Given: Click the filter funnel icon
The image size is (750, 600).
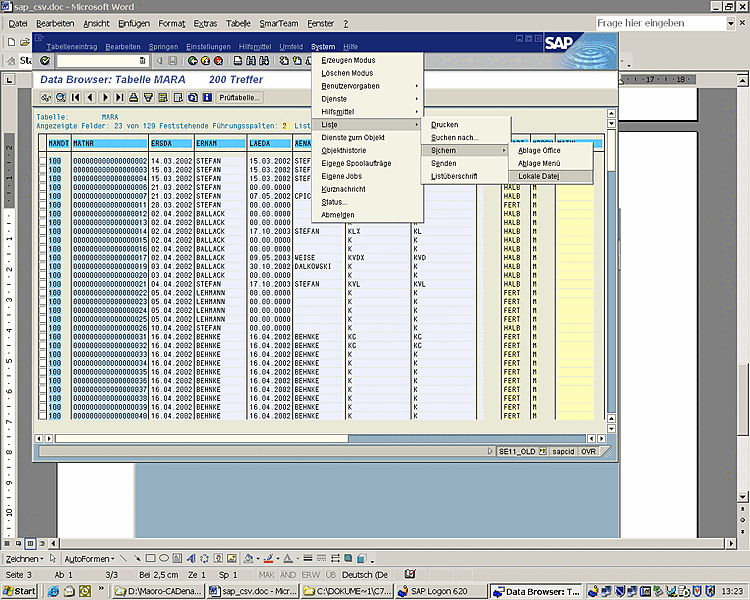Looking at the screenshot, I should coord(148,97).
